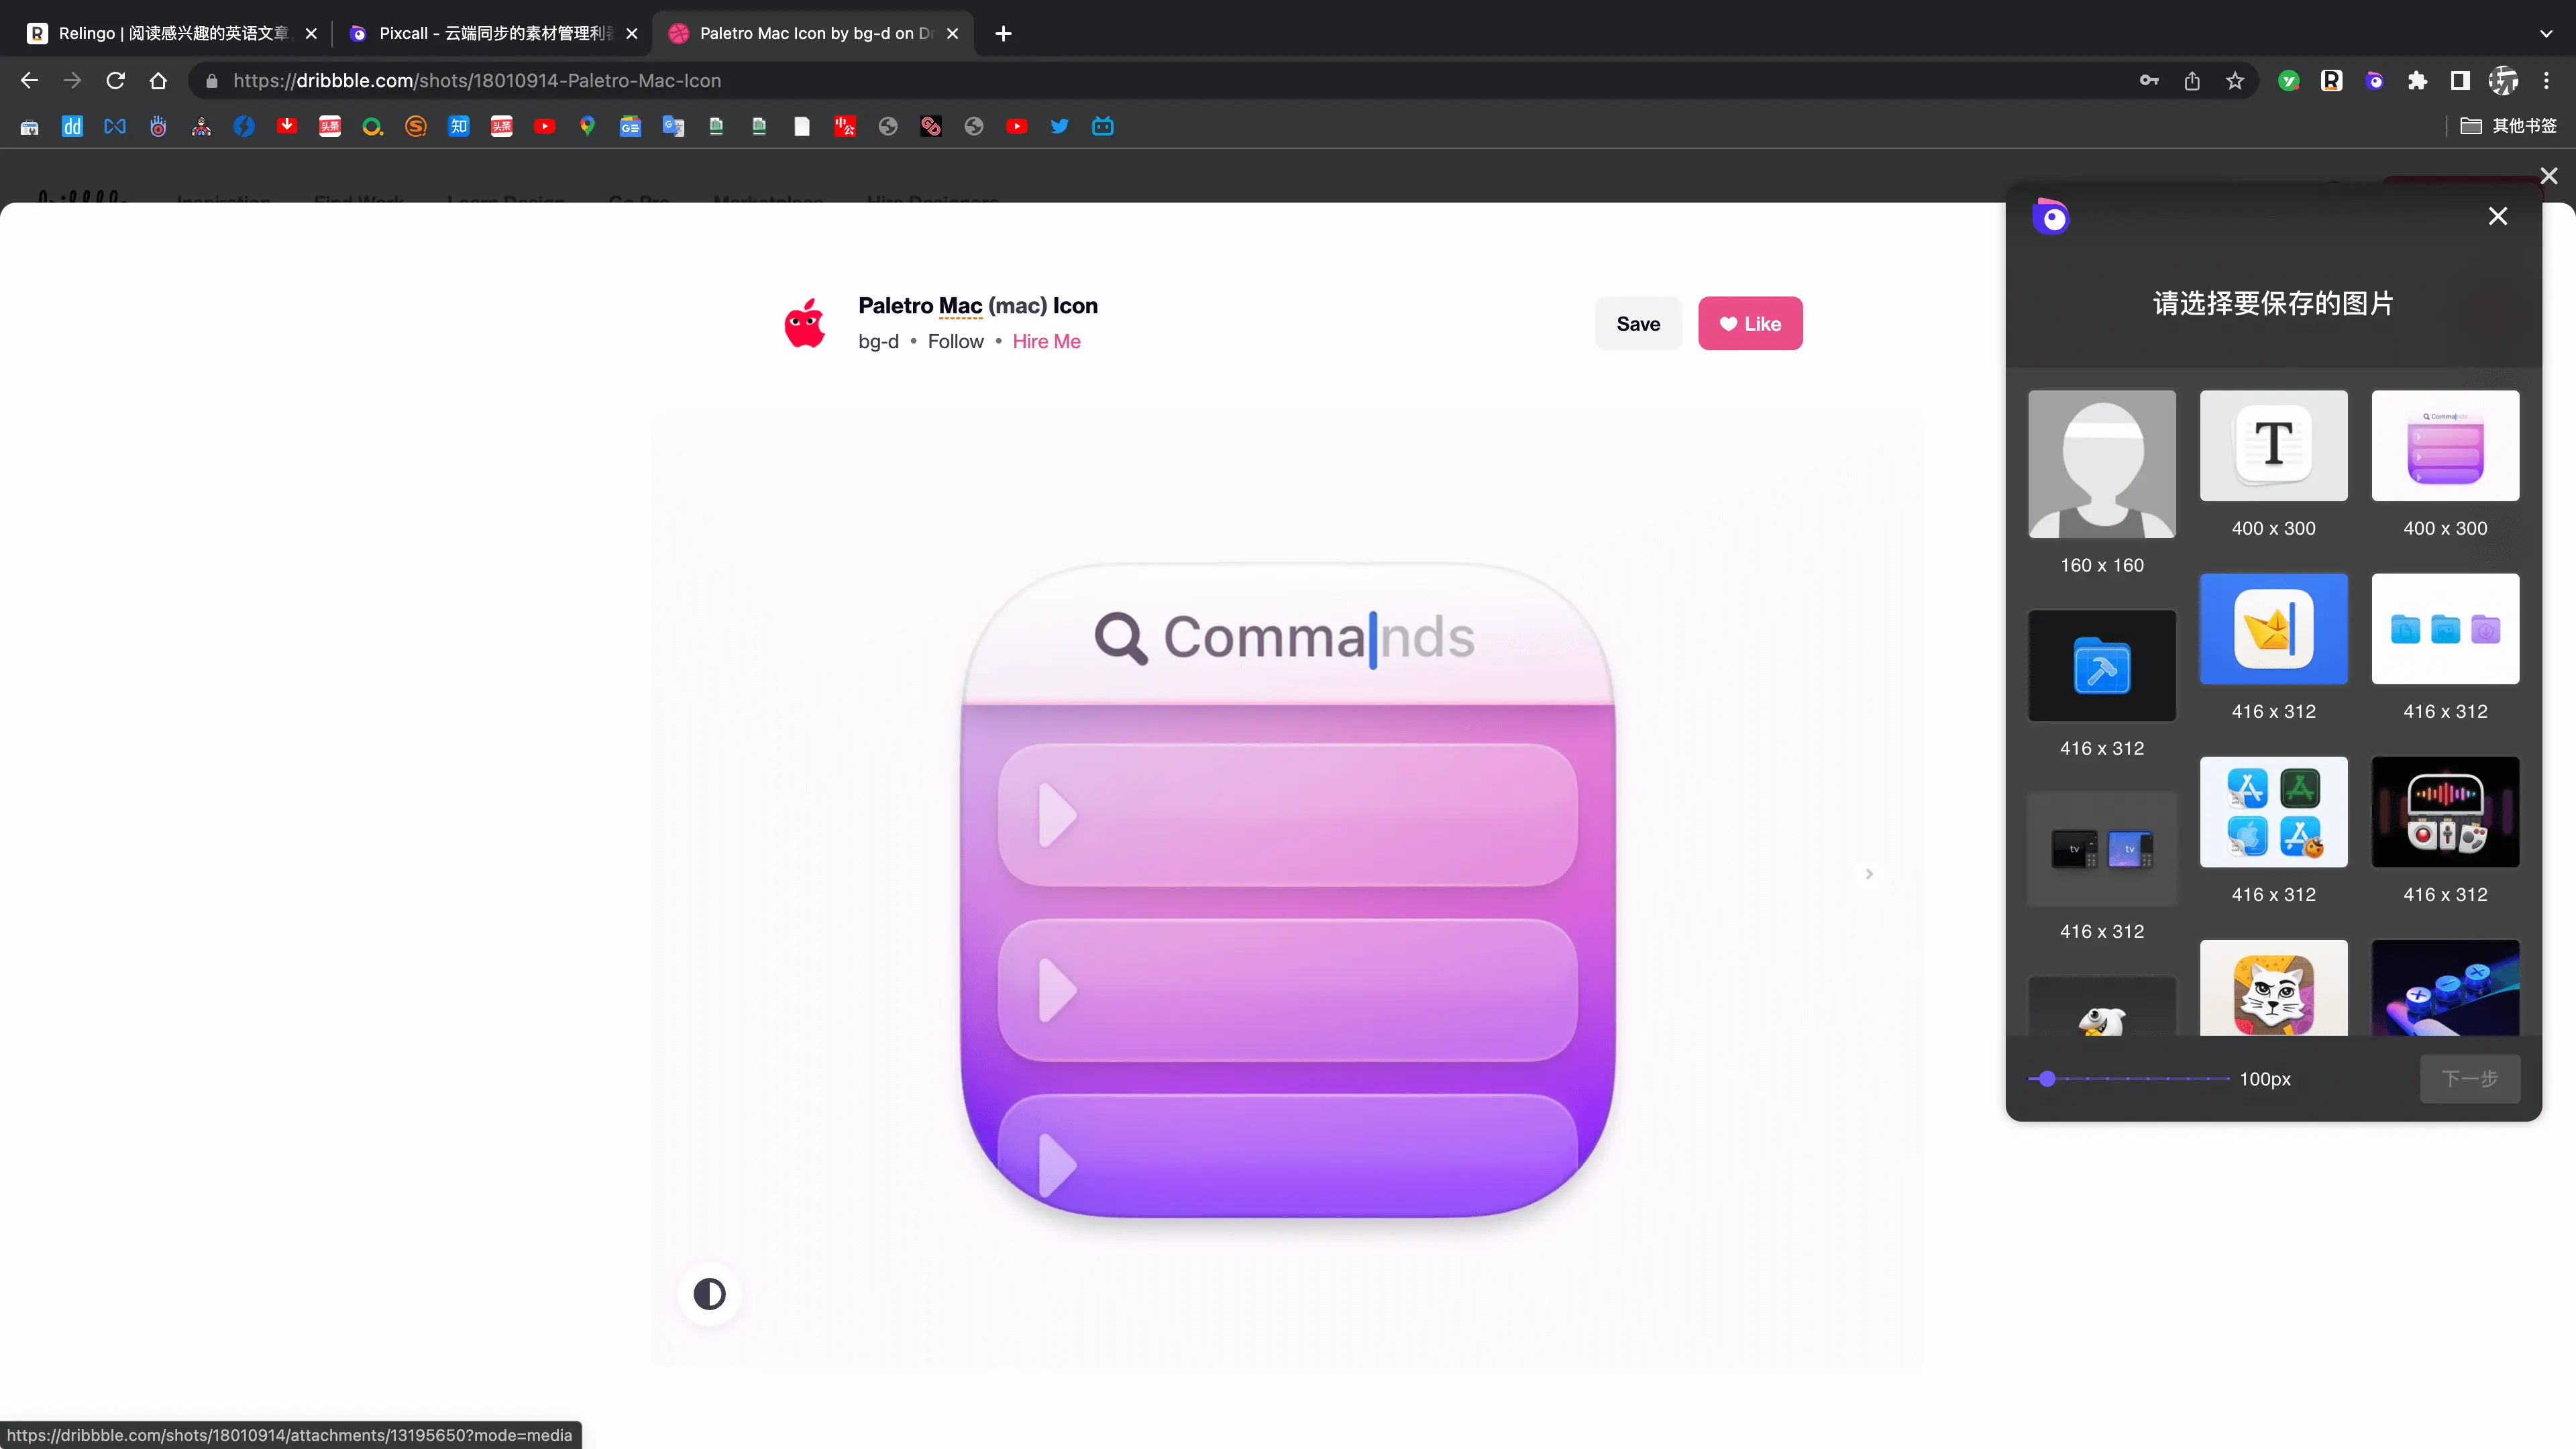The width and height of the screenshot is (2576, 1449).
Task: Close the Pixcall tab
Action: coord(631,33)
